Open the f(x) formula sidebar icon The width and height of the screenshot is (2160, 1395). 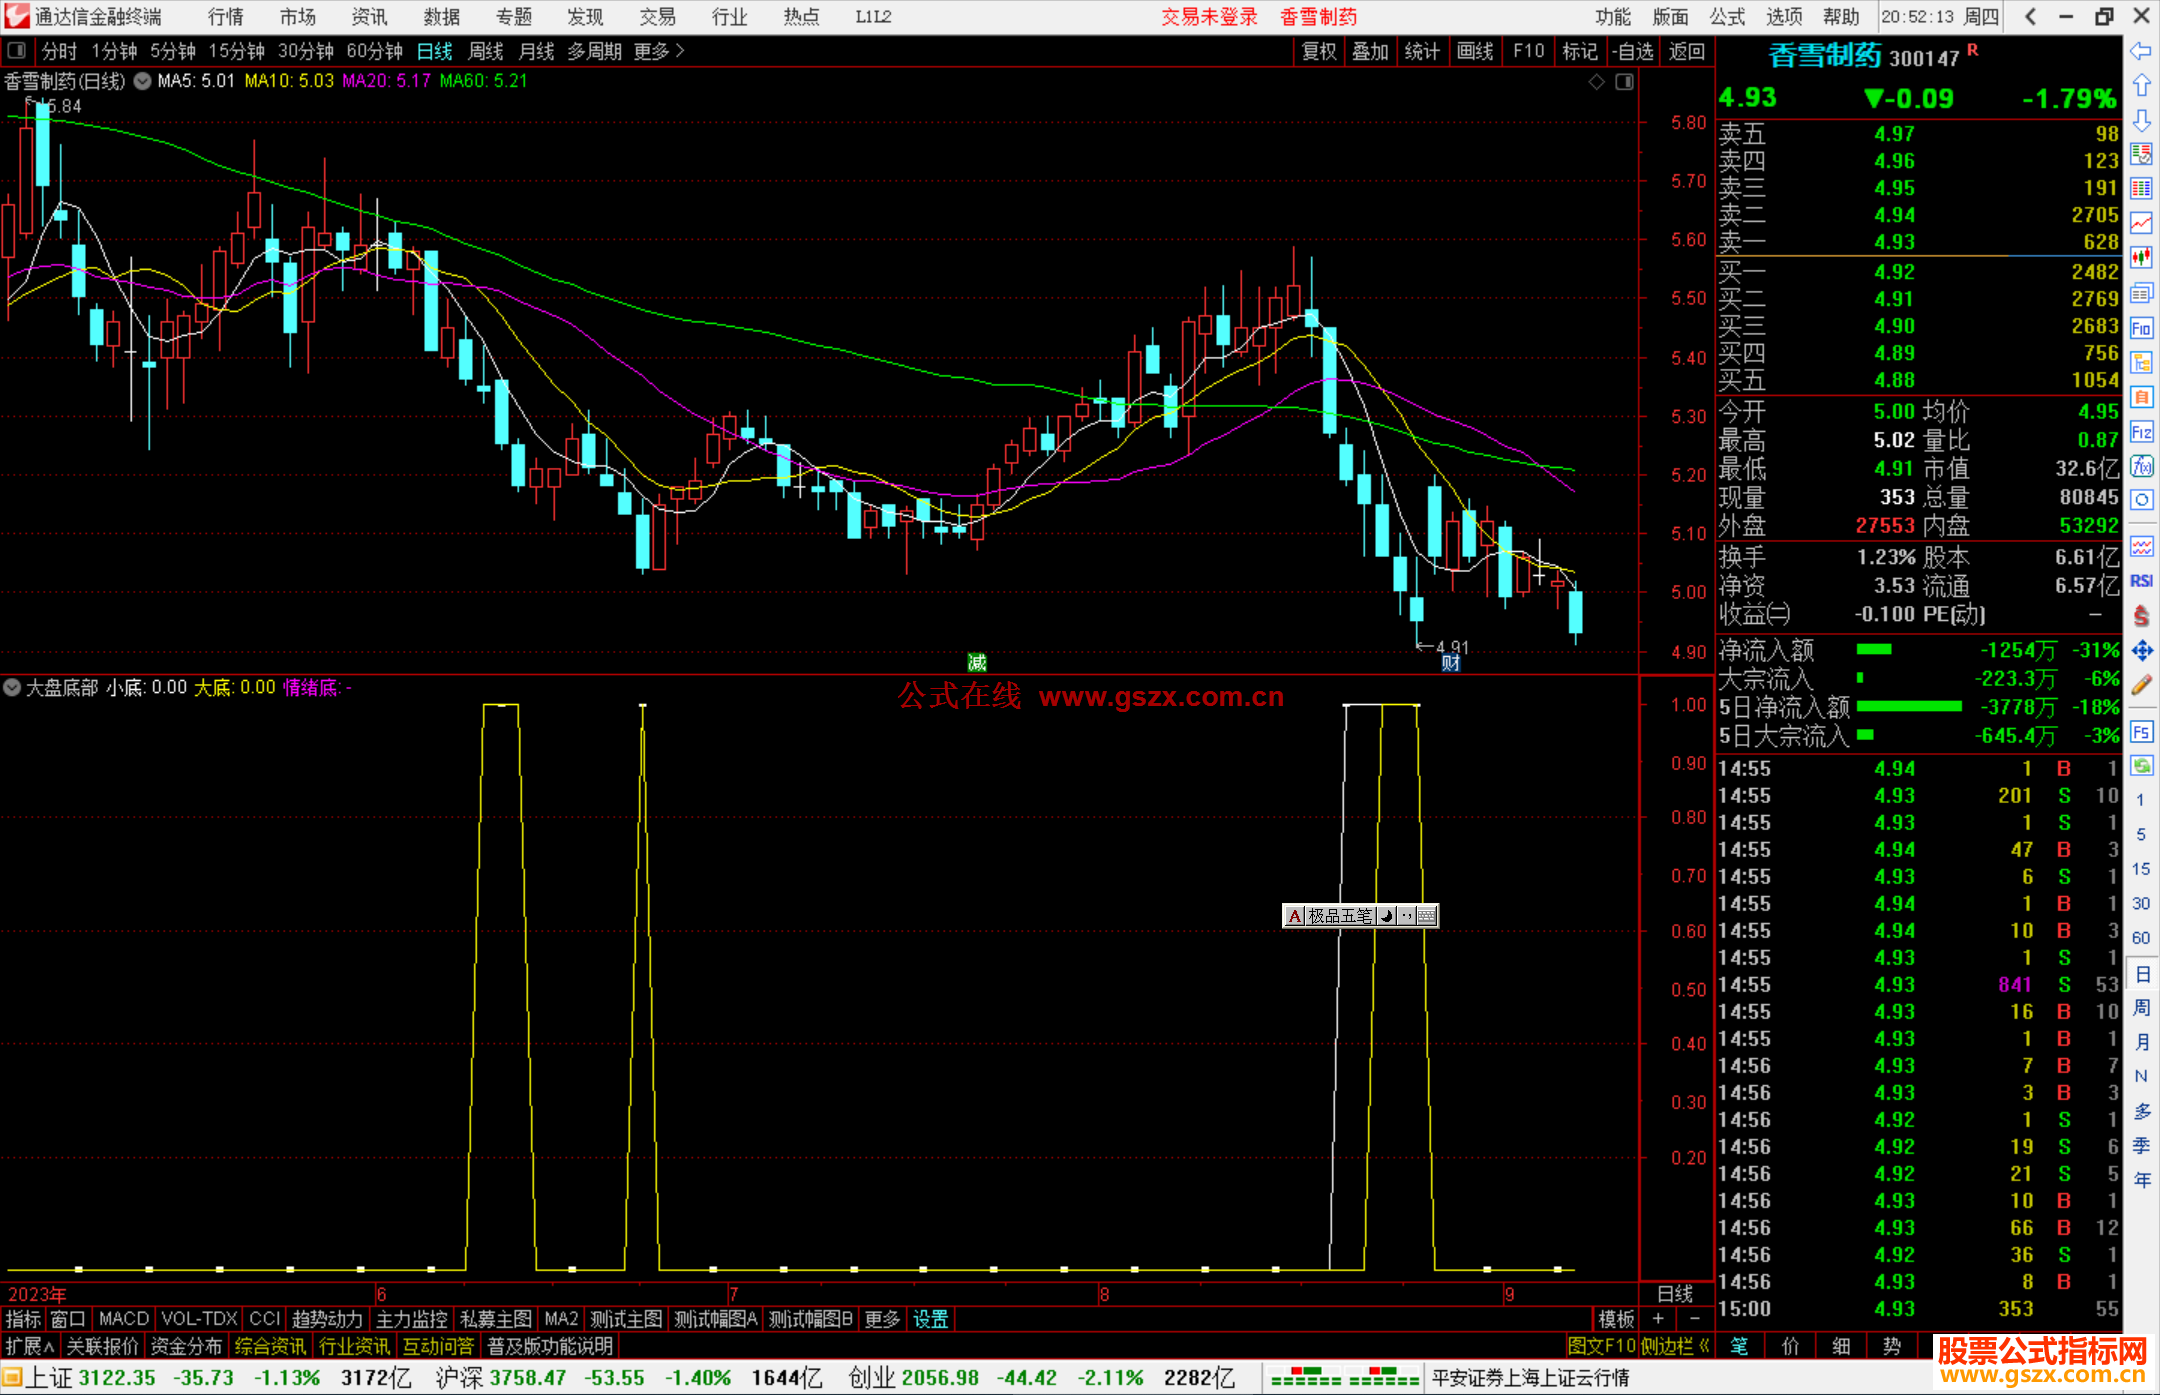click(2141, 466)
